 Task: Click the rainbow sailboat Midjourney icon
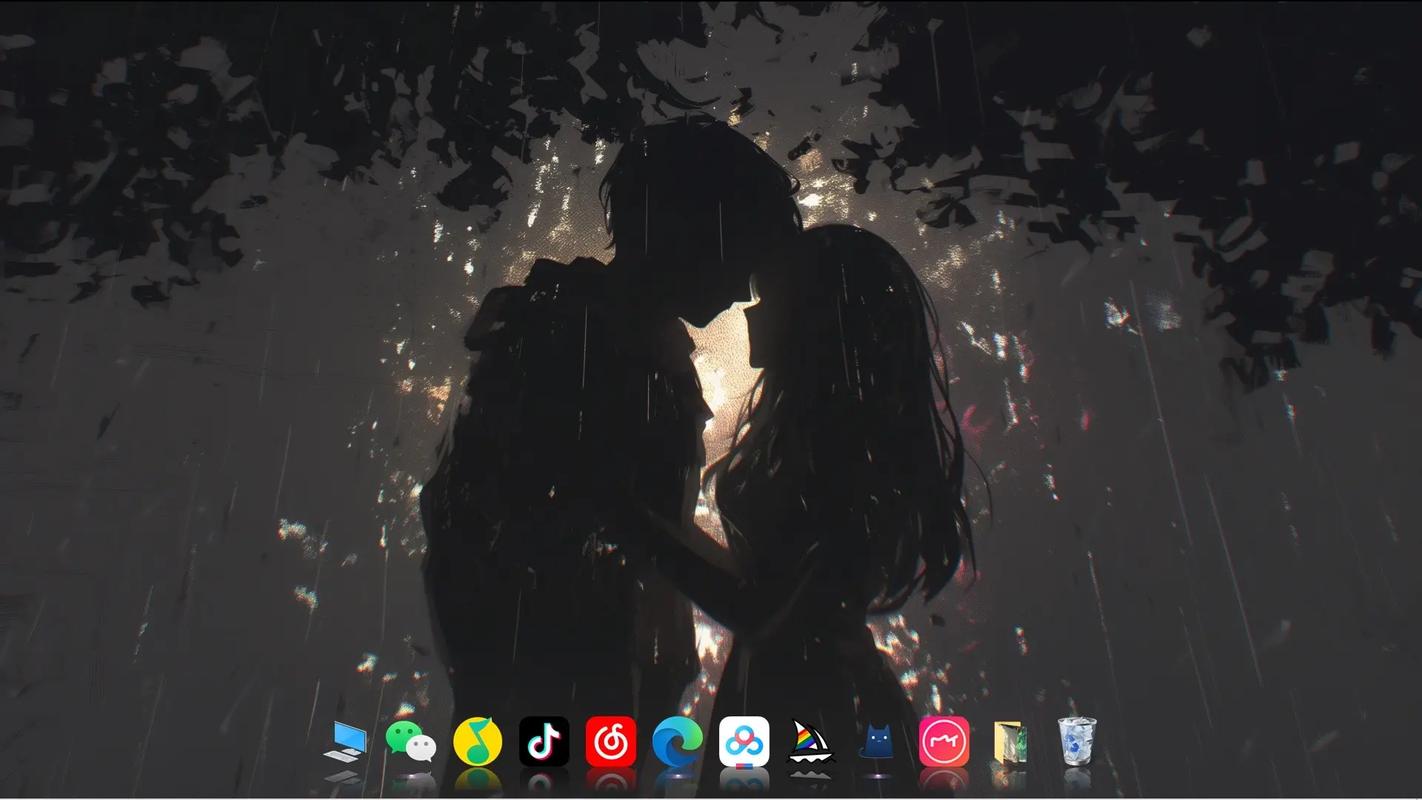(810, 742)
